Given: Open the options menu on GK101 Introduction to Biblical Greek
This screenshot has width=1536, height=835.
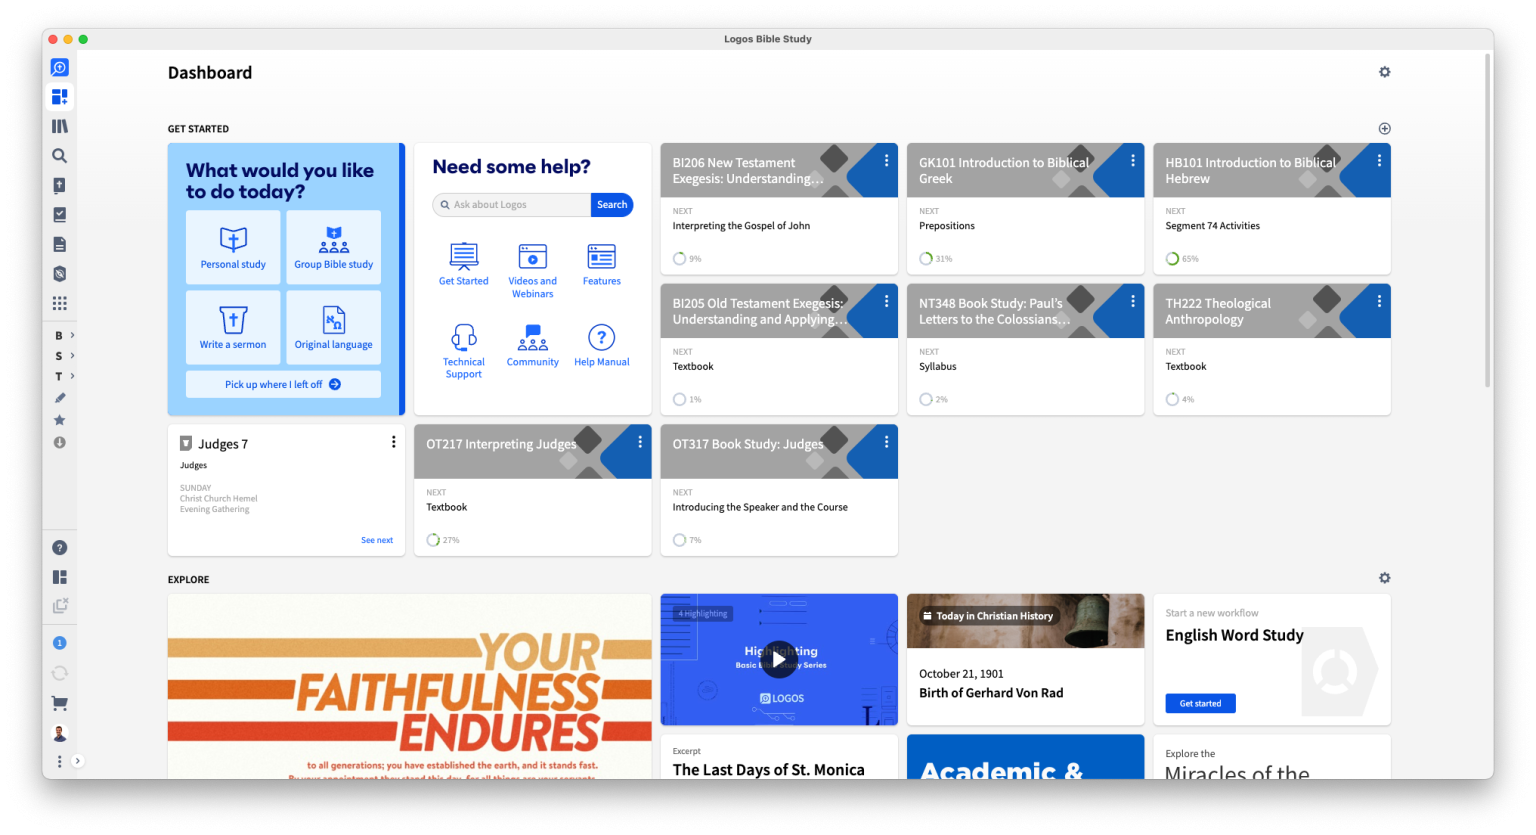Looking at the screenshot, I should tap(1131, 159).
